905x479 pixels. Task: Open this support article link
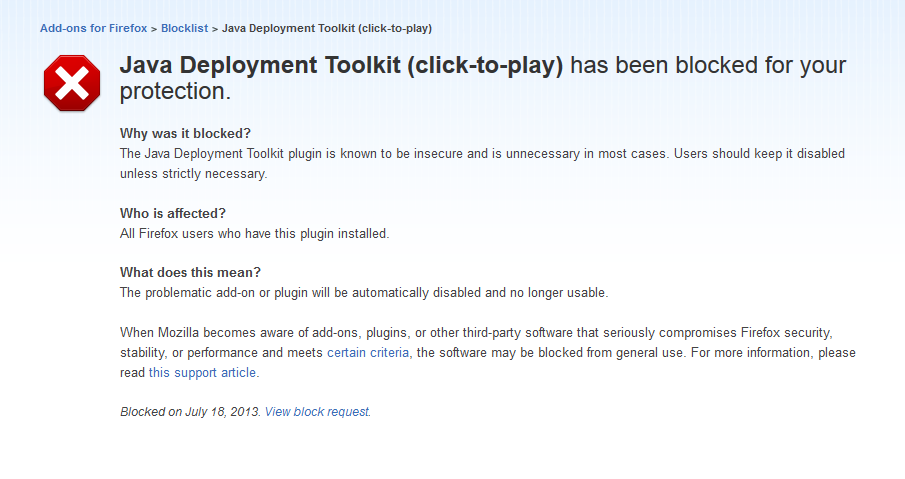(x=203, y=373)
